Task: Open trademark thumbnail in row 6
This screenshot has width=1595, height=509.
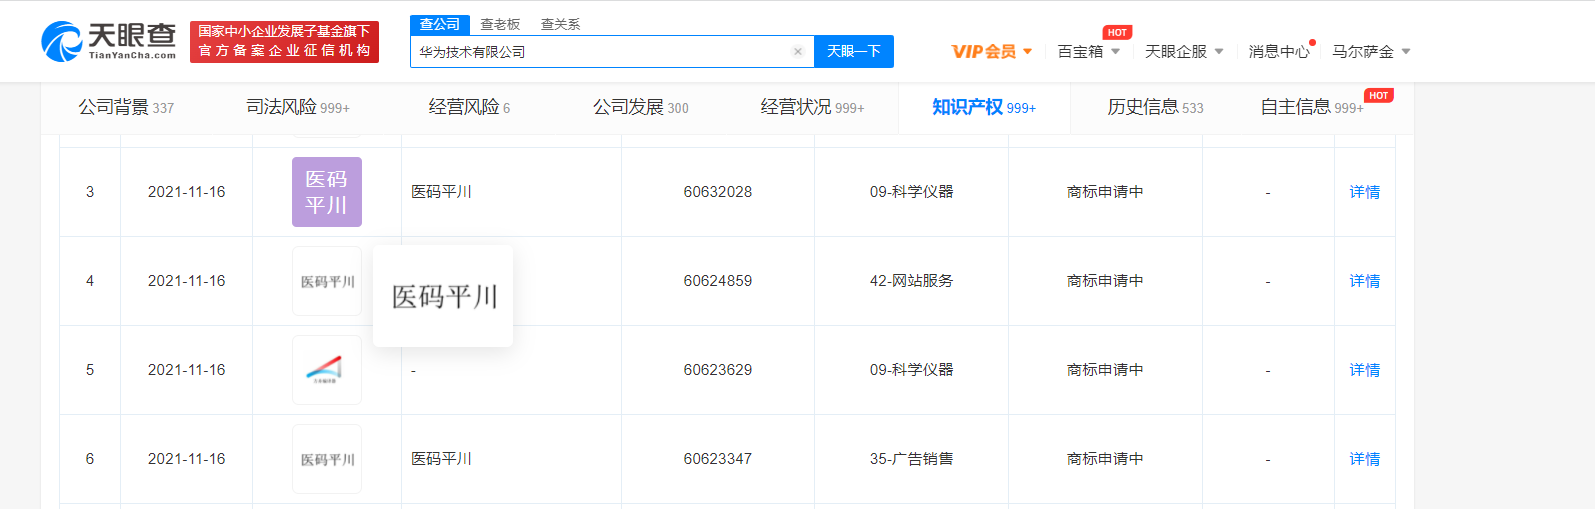Action: (327, 459)
